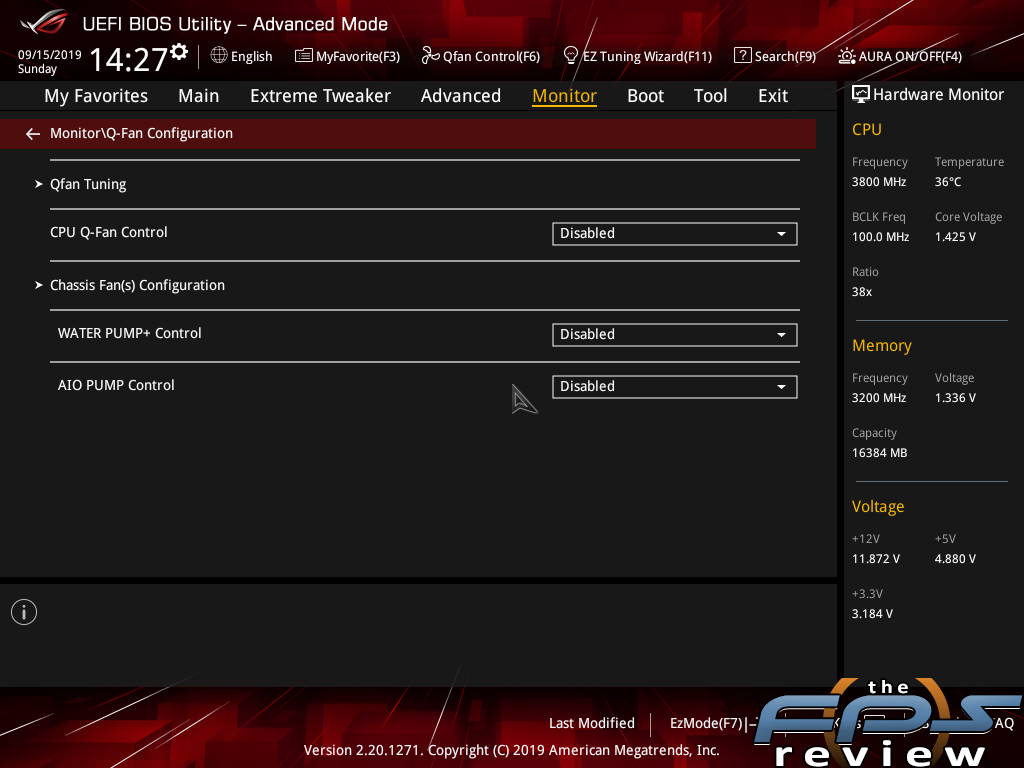Click BCLK Freq value 100.0 MHz

pos(880,237)
